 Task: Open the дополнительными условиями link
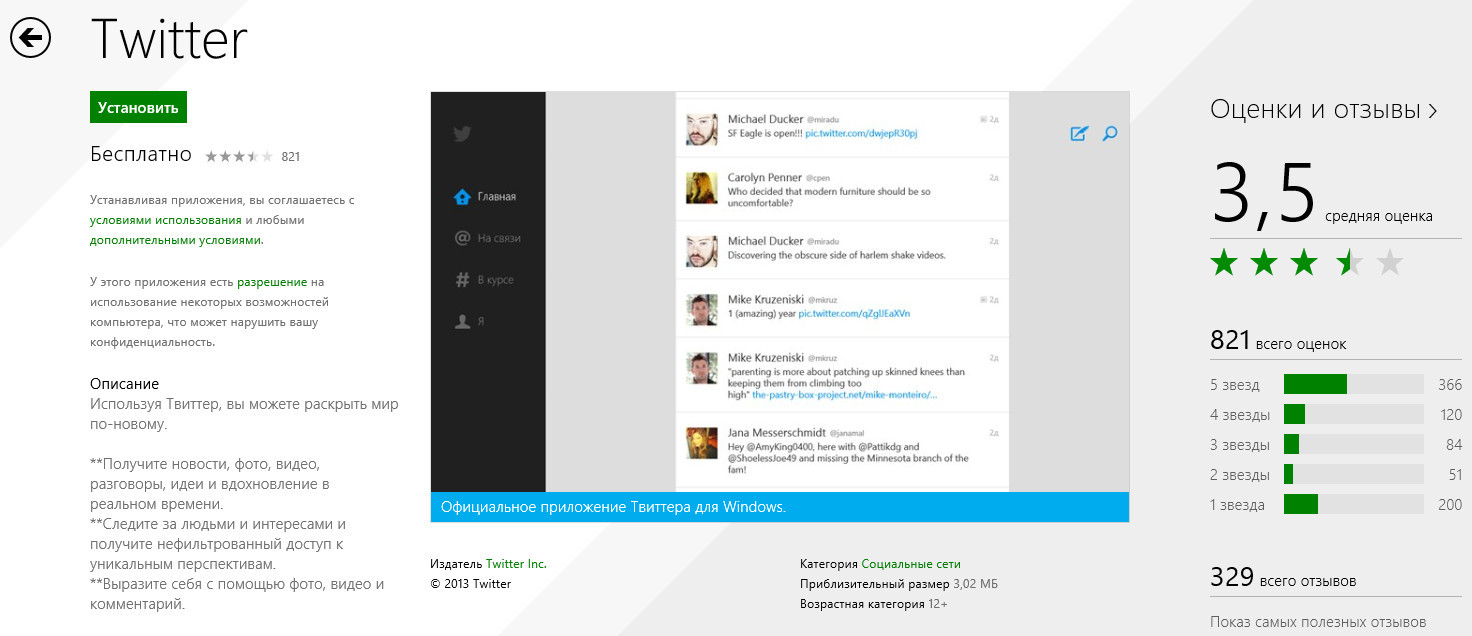(x=175, y=240)
